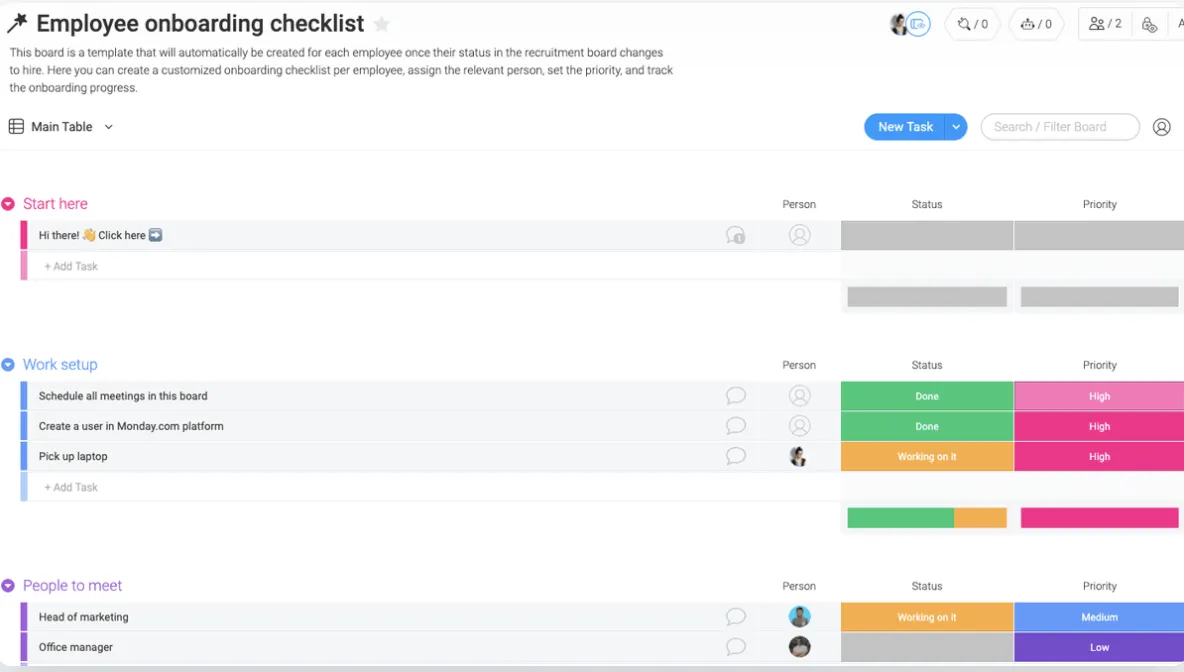1184x672 pixels.
Task: Open the comment bubble for Pick up laptop
Action: [x=735, y=456]
